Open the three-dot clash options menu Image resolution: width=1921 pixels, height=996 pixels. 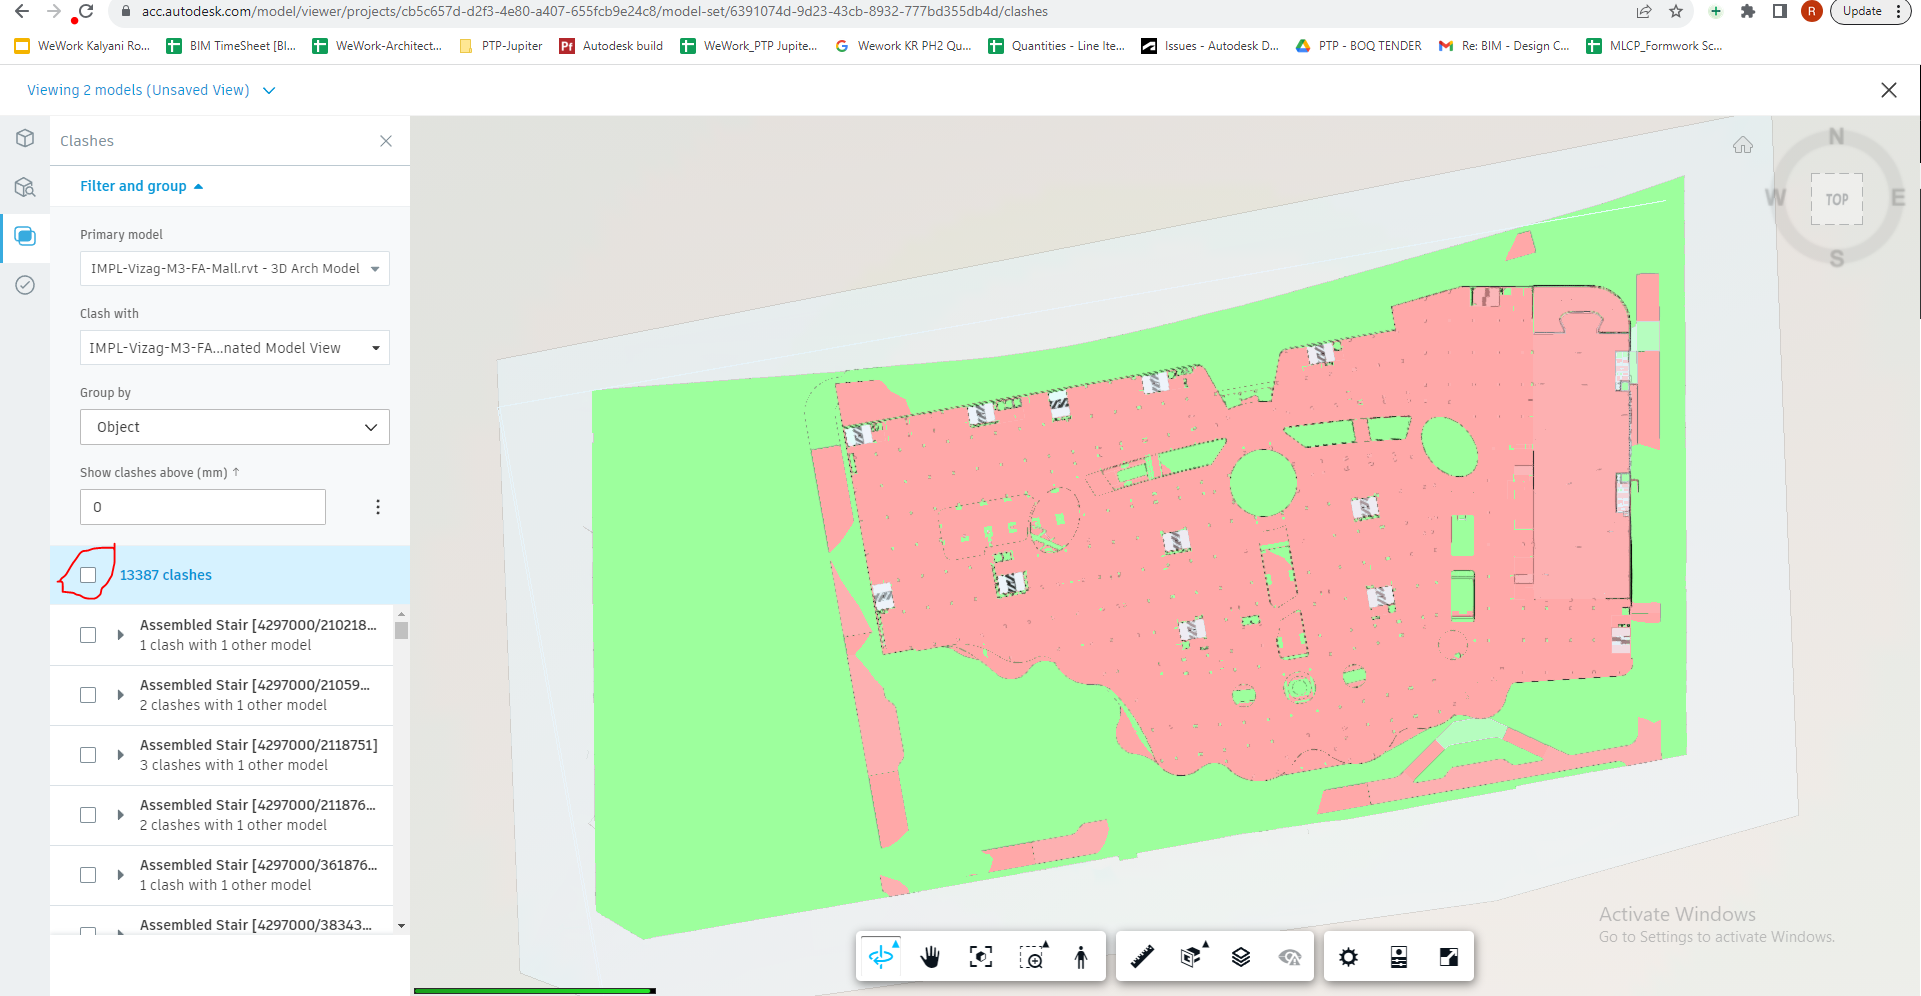(378, 507)
